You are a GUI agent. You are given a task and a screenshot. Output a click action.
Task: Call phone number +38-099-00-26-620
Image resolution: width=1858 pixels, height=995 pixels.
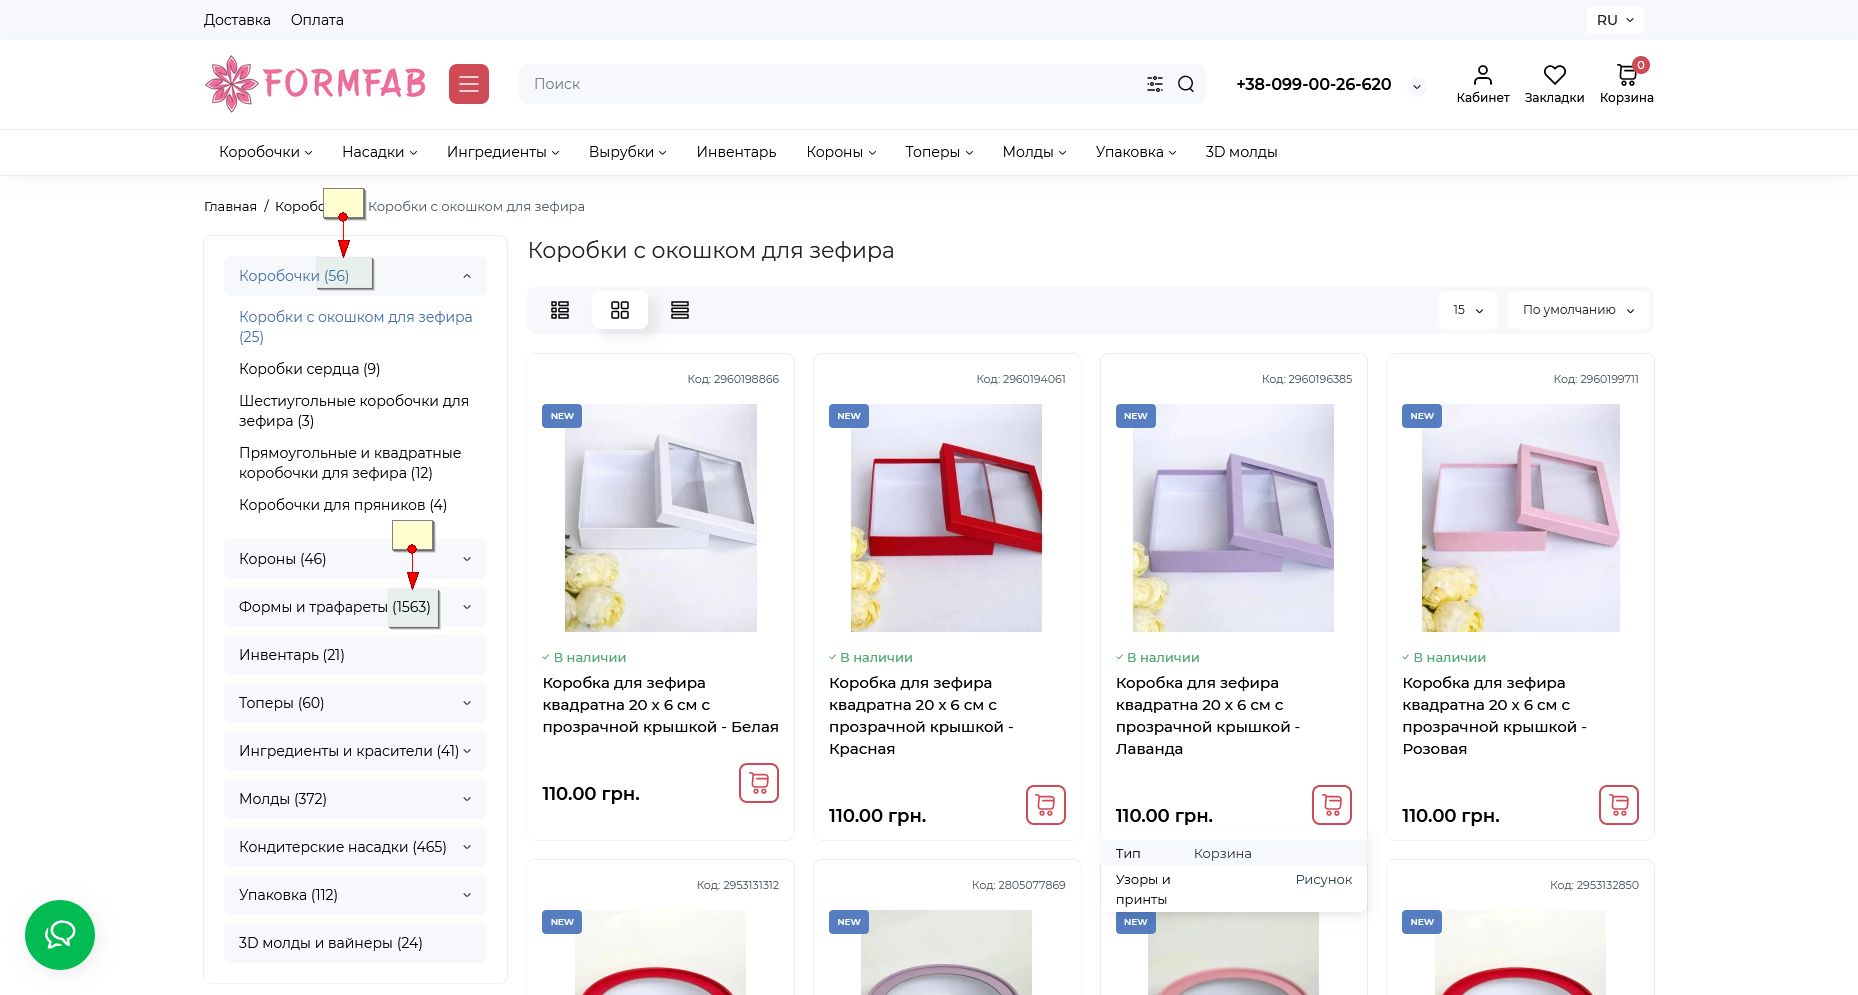[x=1313, y=84]
